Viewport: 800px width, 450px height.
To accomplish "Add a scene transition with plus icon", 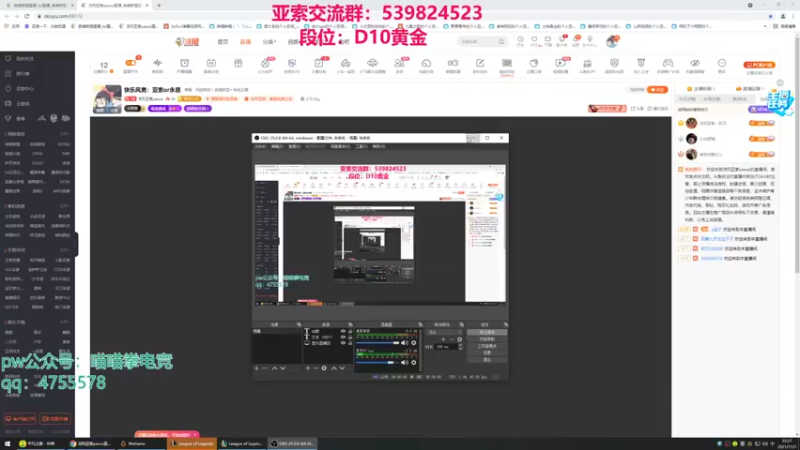I will coord(443,339).
